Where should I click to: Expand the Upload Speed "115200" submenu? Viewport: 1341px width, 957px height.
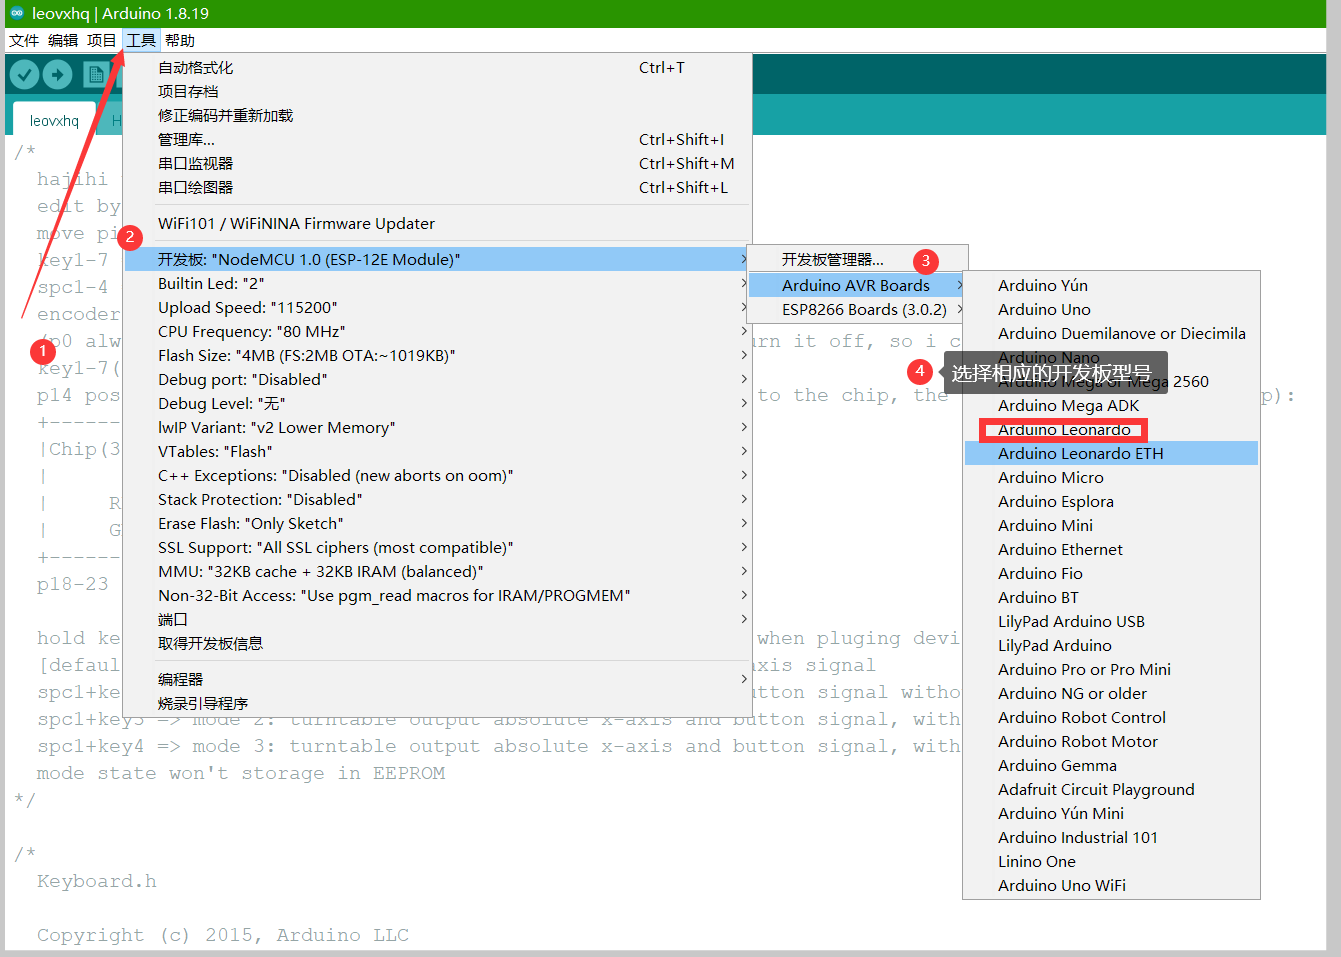coord(438,308)
